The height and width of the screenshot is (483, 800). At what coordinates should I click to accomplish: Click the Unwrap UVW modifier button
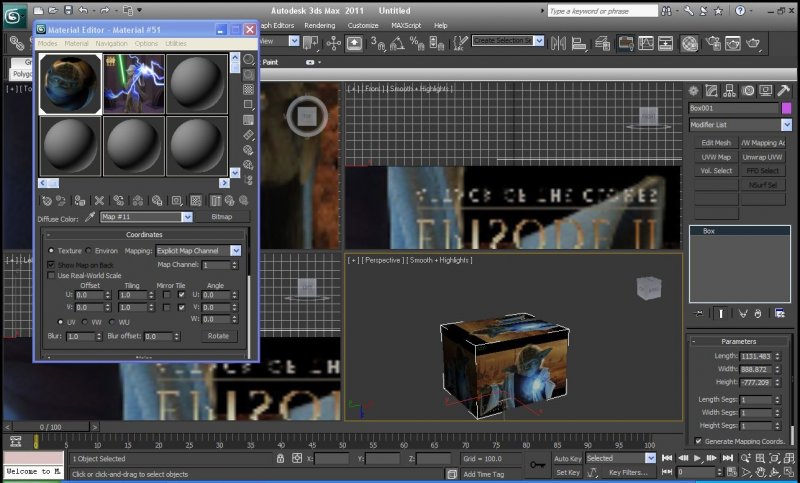coord(762,157)
